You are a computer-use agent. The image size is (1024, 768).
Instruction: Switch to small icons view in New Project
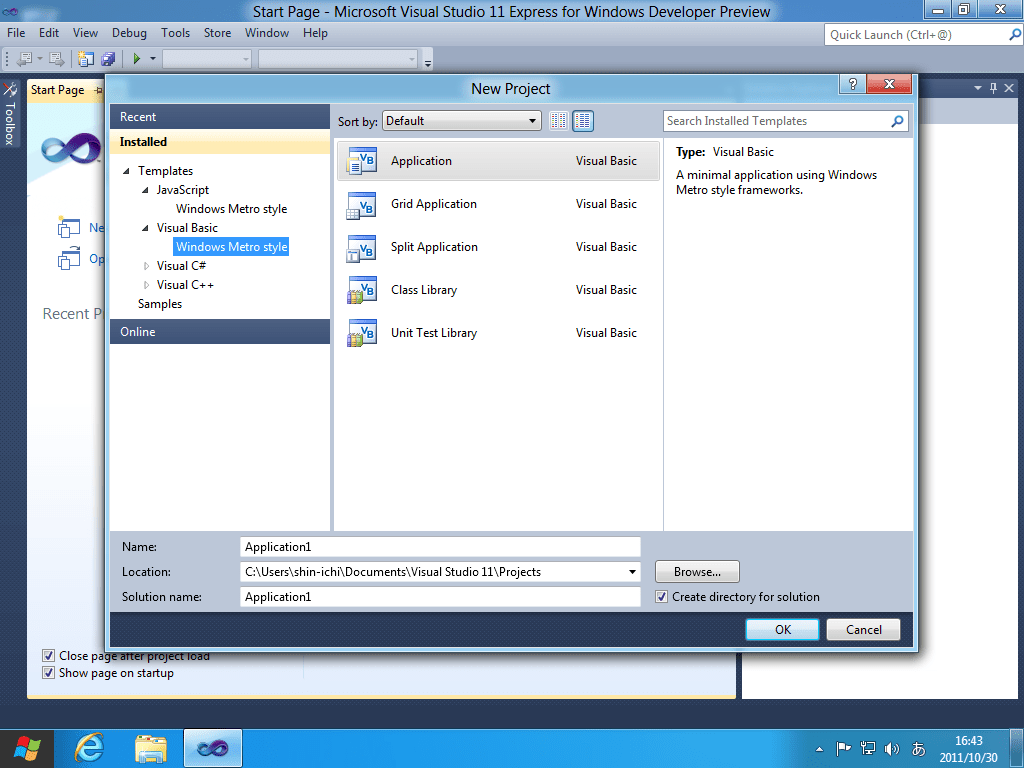coord(558,121)
